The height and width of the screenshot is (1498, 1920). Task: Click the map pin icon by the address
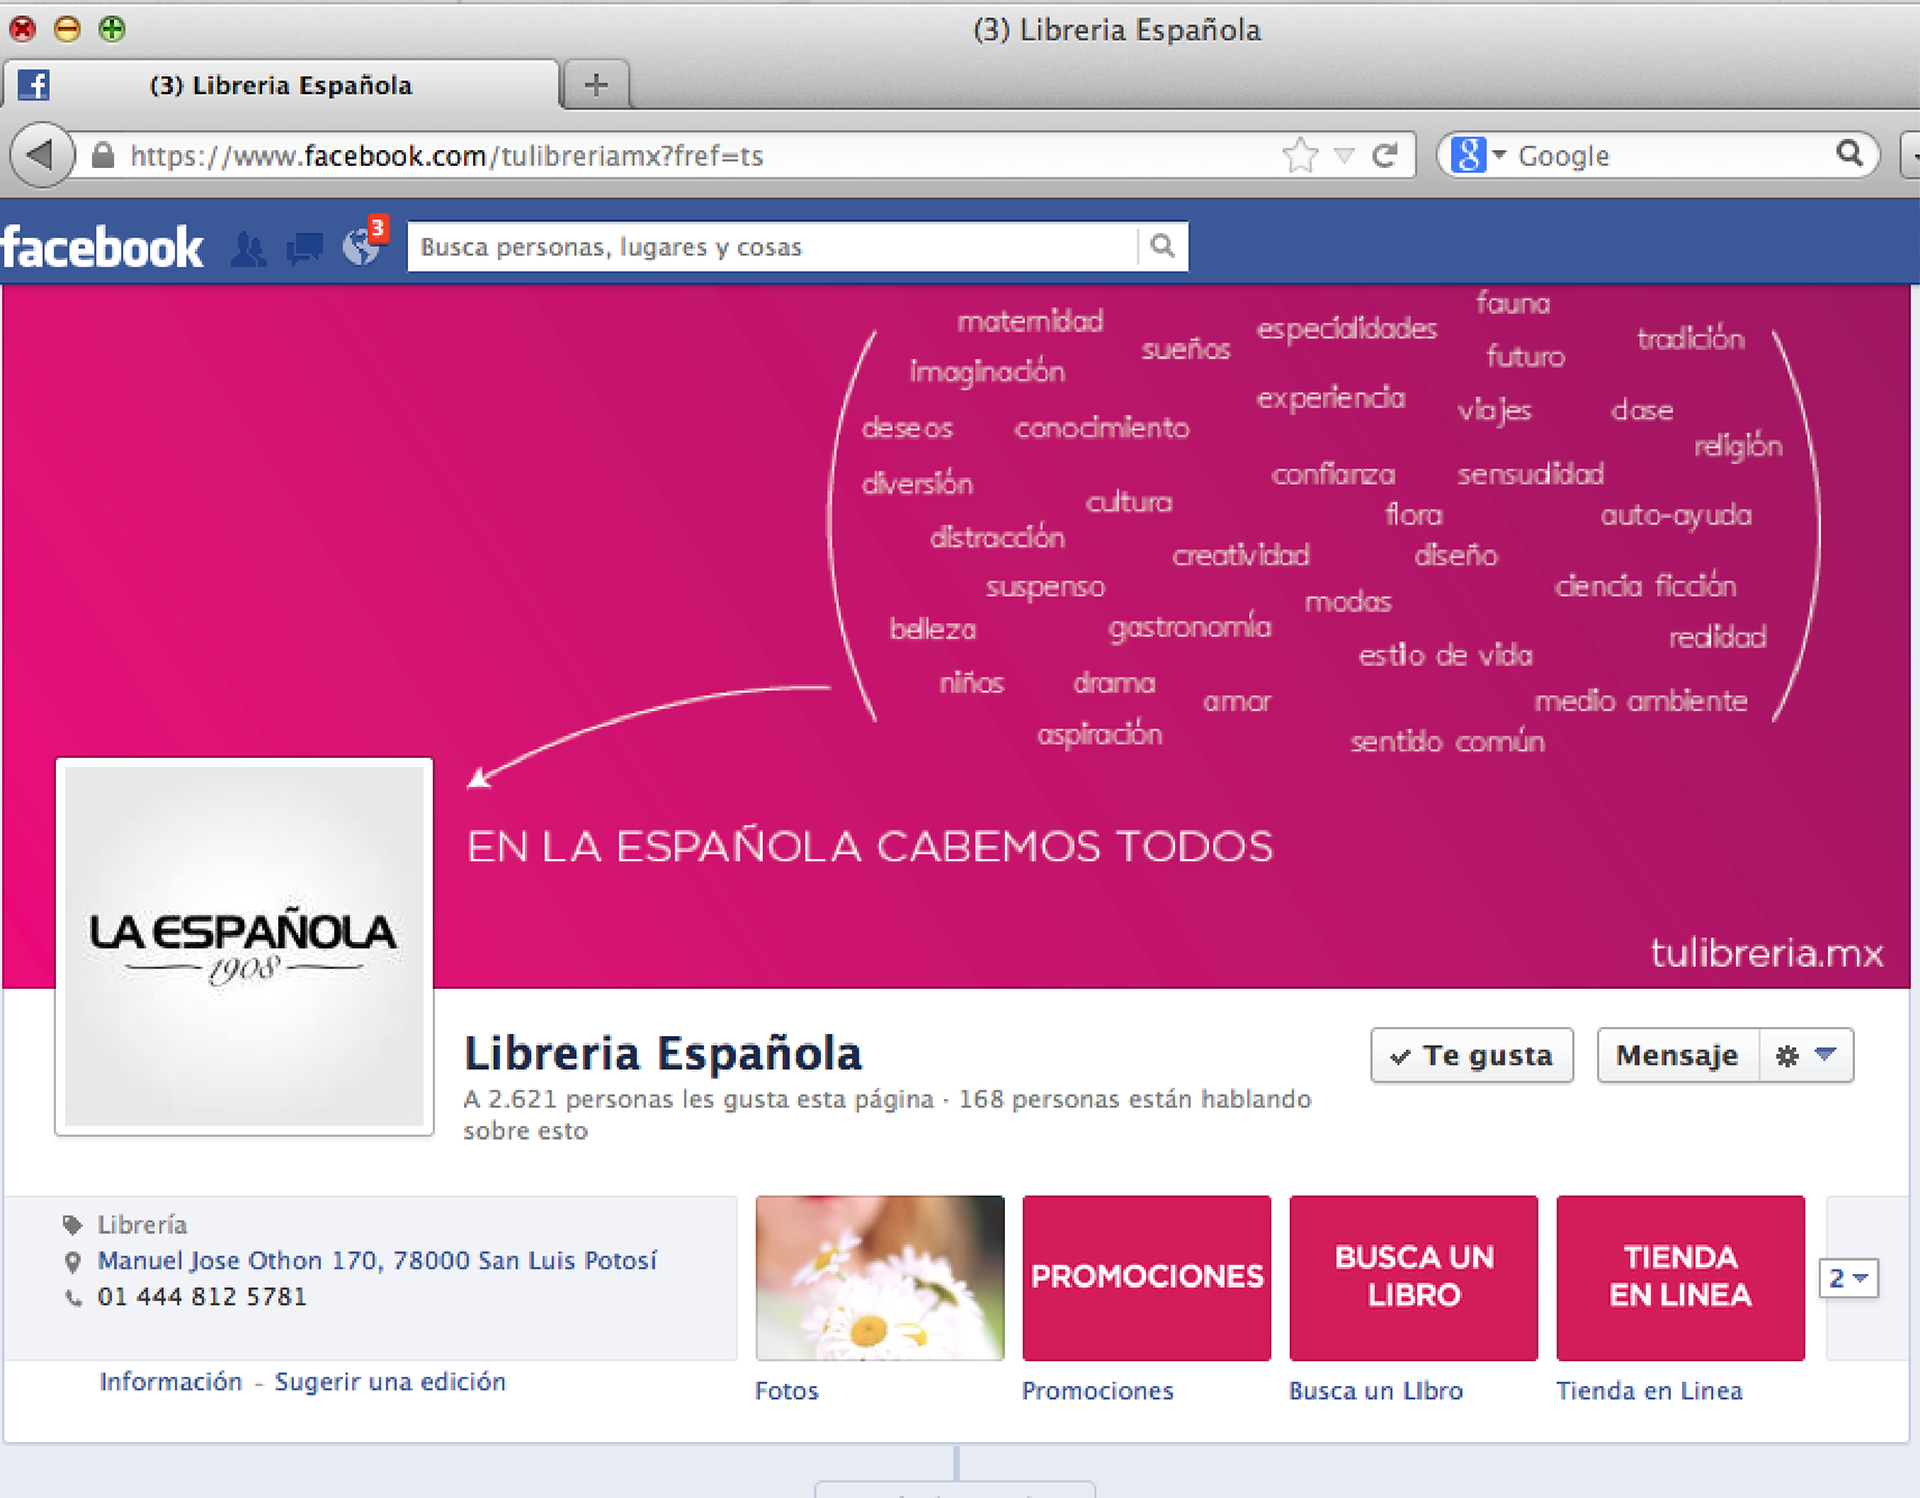point(72,1262)
